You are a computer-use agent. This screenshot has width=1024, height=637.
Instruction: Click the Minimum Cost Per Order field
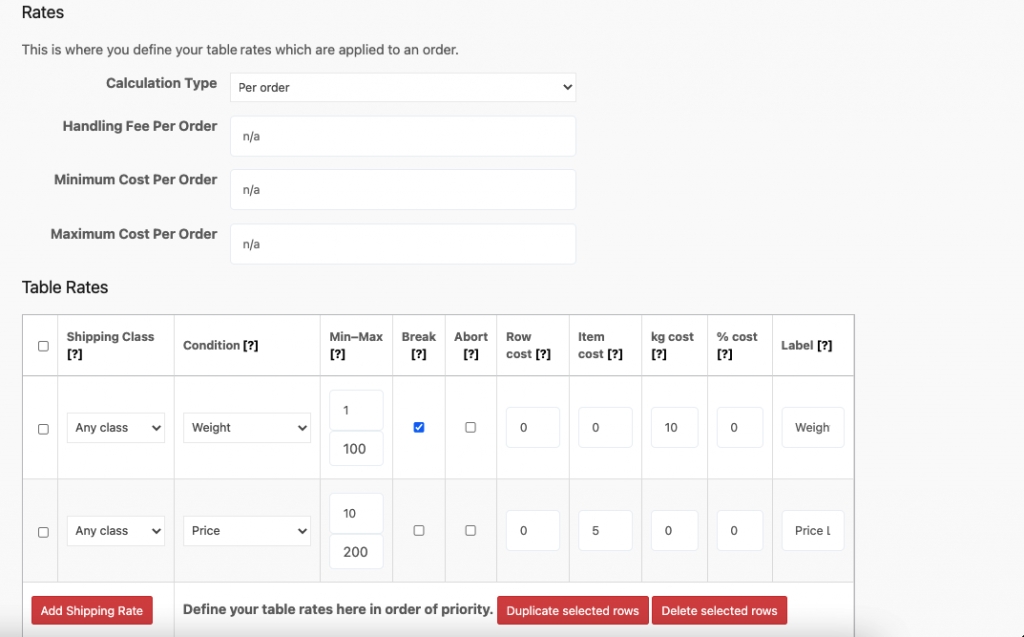(402, 190)
